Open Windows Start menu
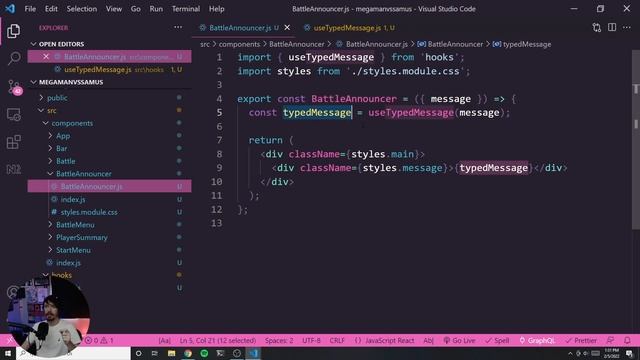Viewport: 640px width, 360px height. pos(8,353)
